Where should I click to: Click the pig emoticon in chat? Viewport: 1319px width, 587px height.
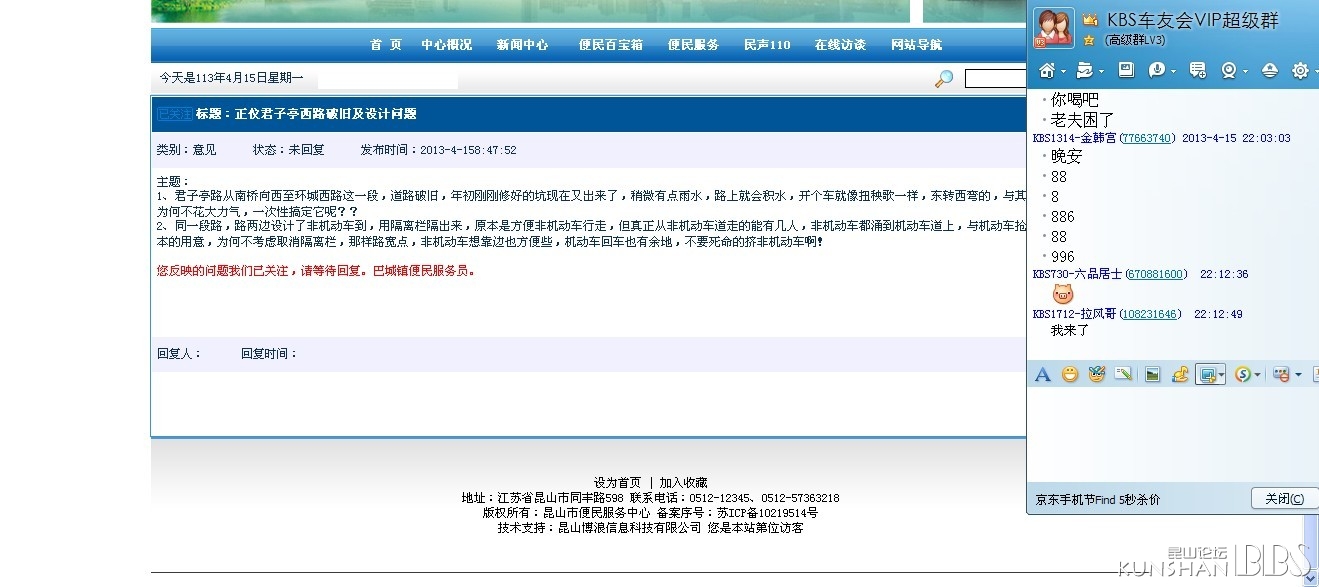1062,294
